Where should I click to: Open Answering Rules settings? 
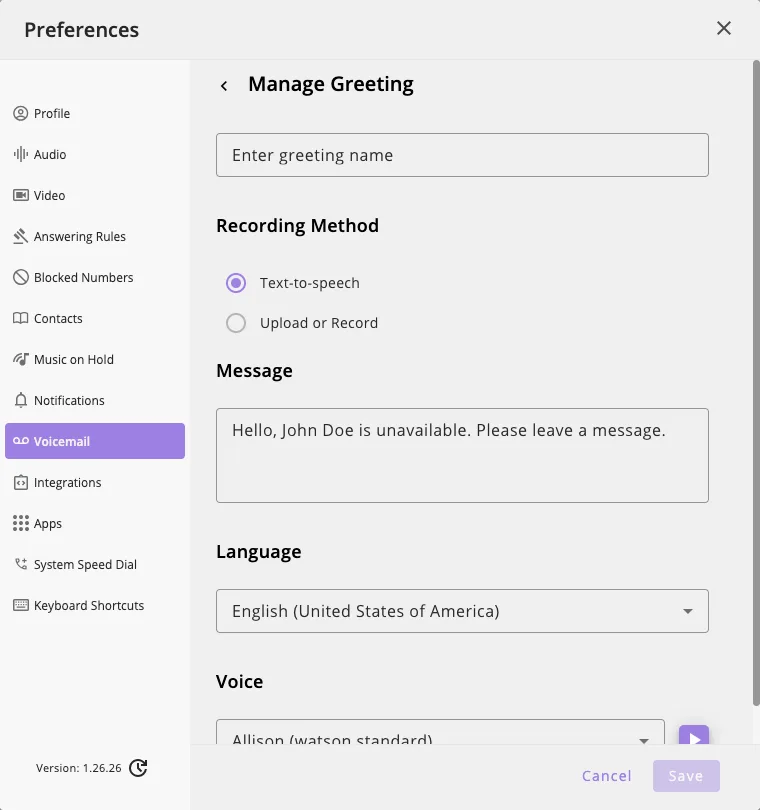pos(95,236)
